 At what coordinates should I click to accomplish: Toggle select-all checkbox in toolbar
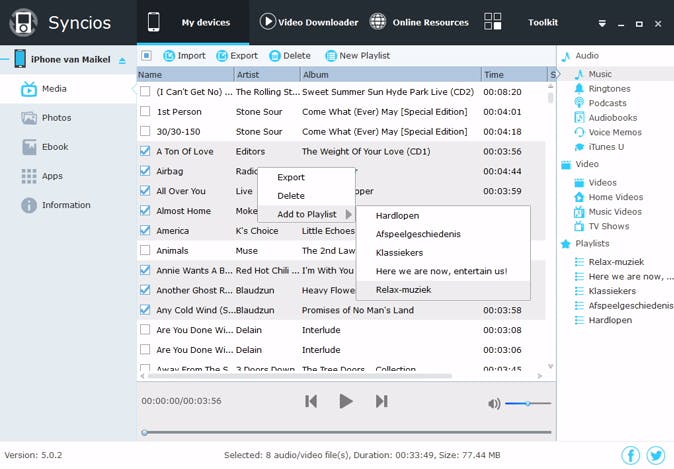pyautogui.click(x=147, y=56)
